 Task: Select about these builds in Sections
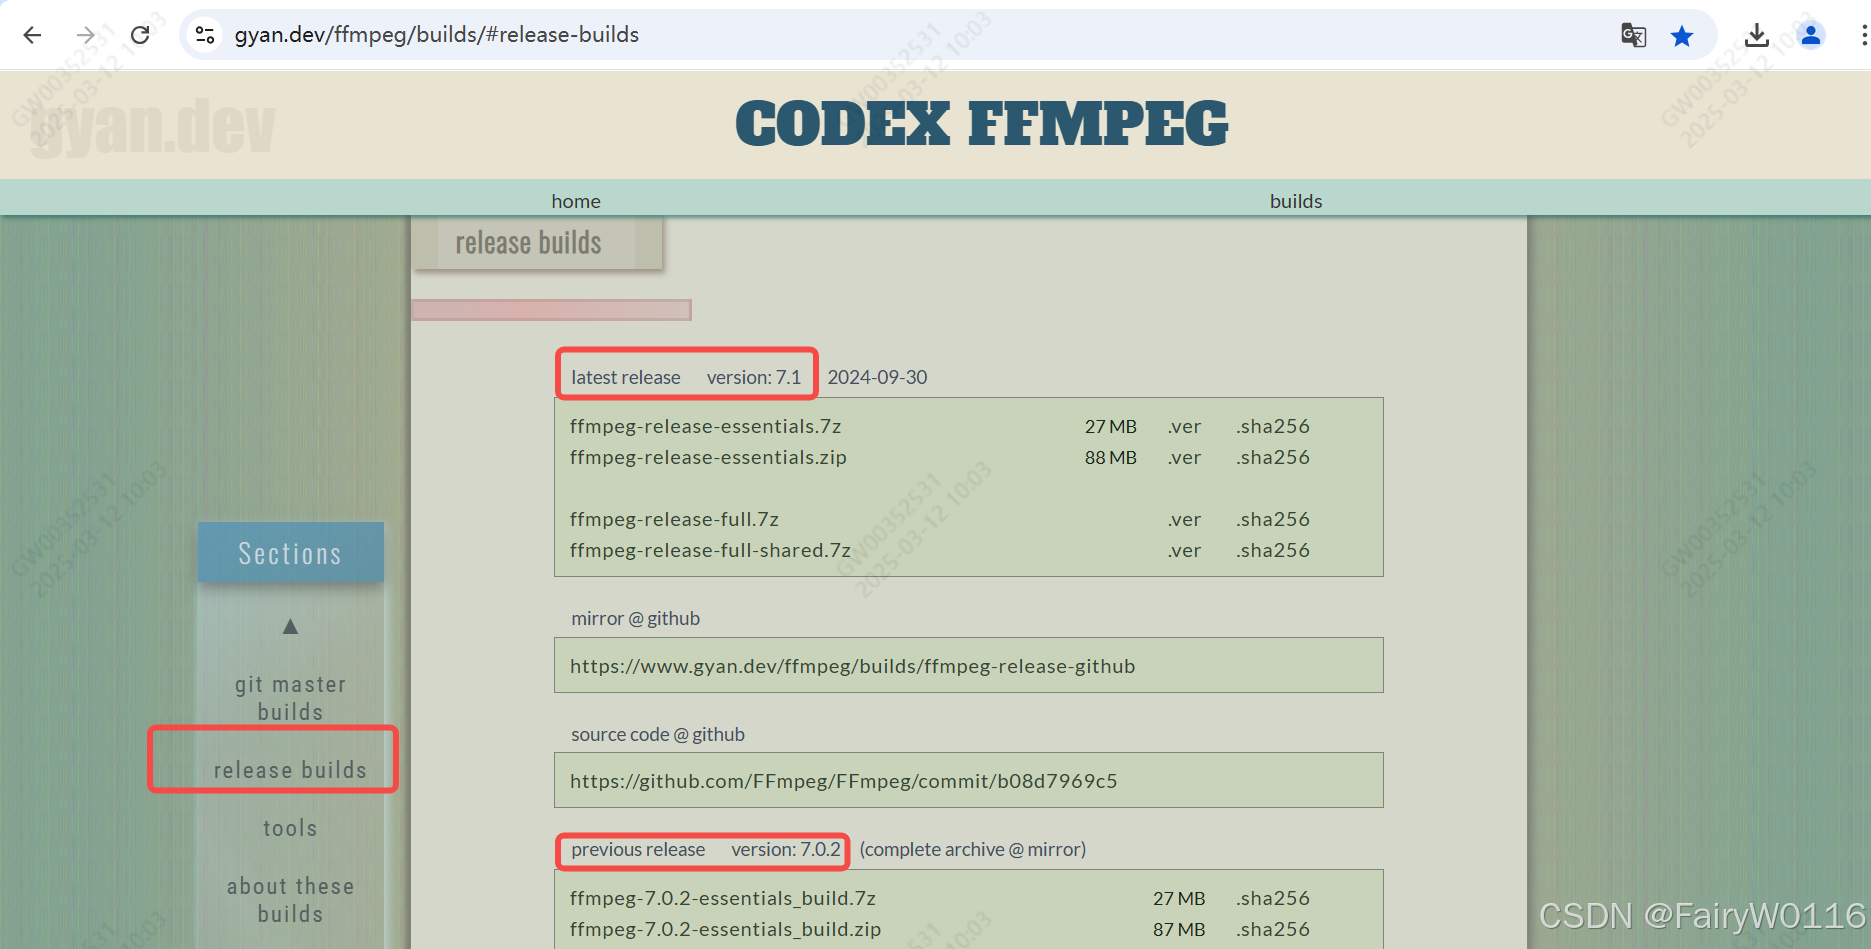click(290, 900)
